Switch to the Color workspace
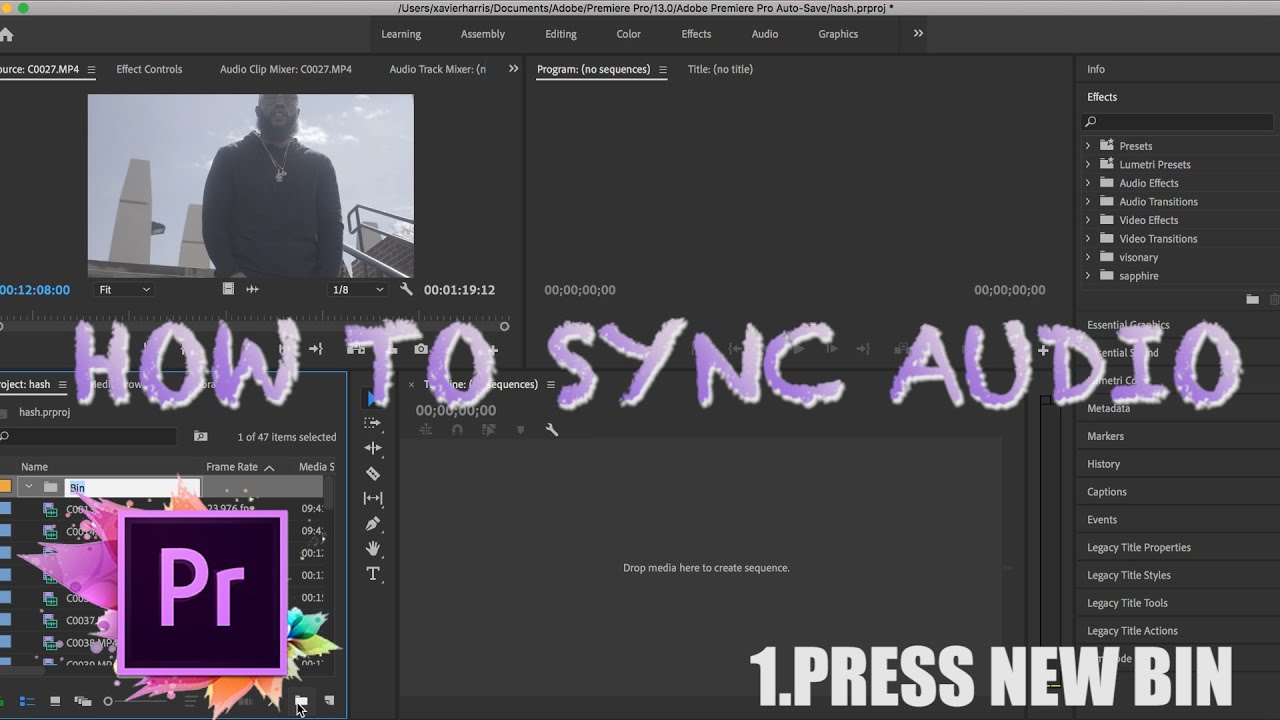Viewport: 1280px width, 720px height. pos(629,34)
